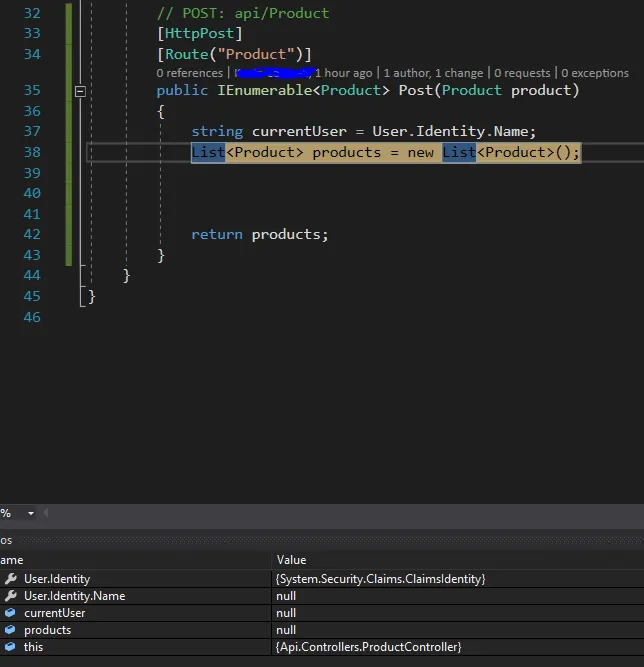This screenshot has height=667, width=644.
Task: Click the "1 hour ago" CodeLens timestamp
Action: [343, 73]
